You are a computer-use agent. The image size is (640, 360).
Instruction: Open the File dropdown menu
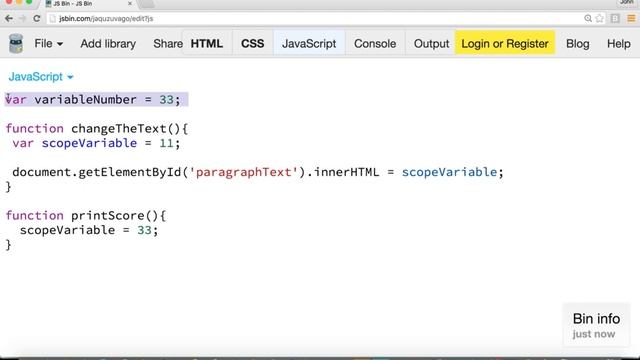click(48, 44)
